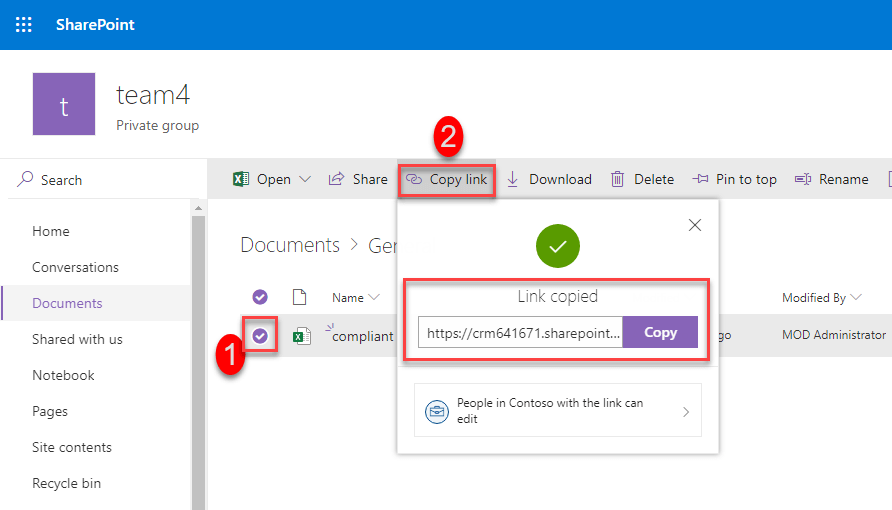Go to Conversations in the left navigation

[x=75, y=267]
